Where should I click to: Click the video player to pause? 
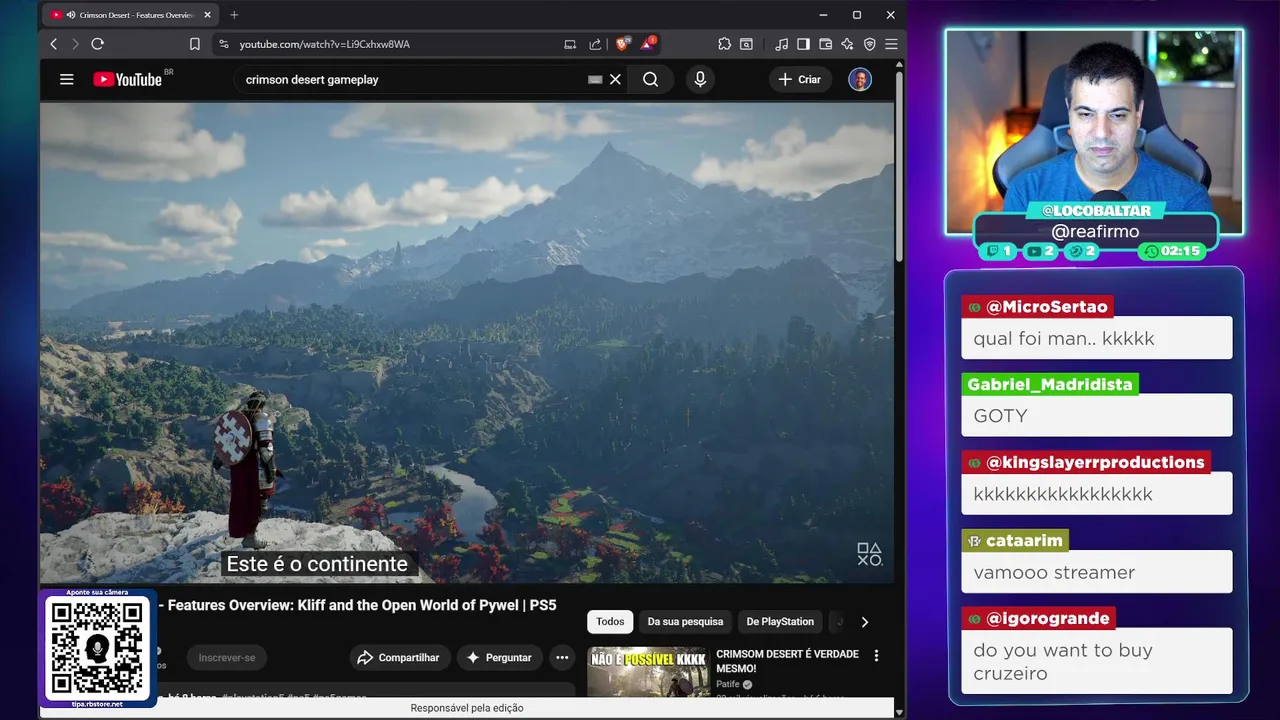tap(467, 342)
